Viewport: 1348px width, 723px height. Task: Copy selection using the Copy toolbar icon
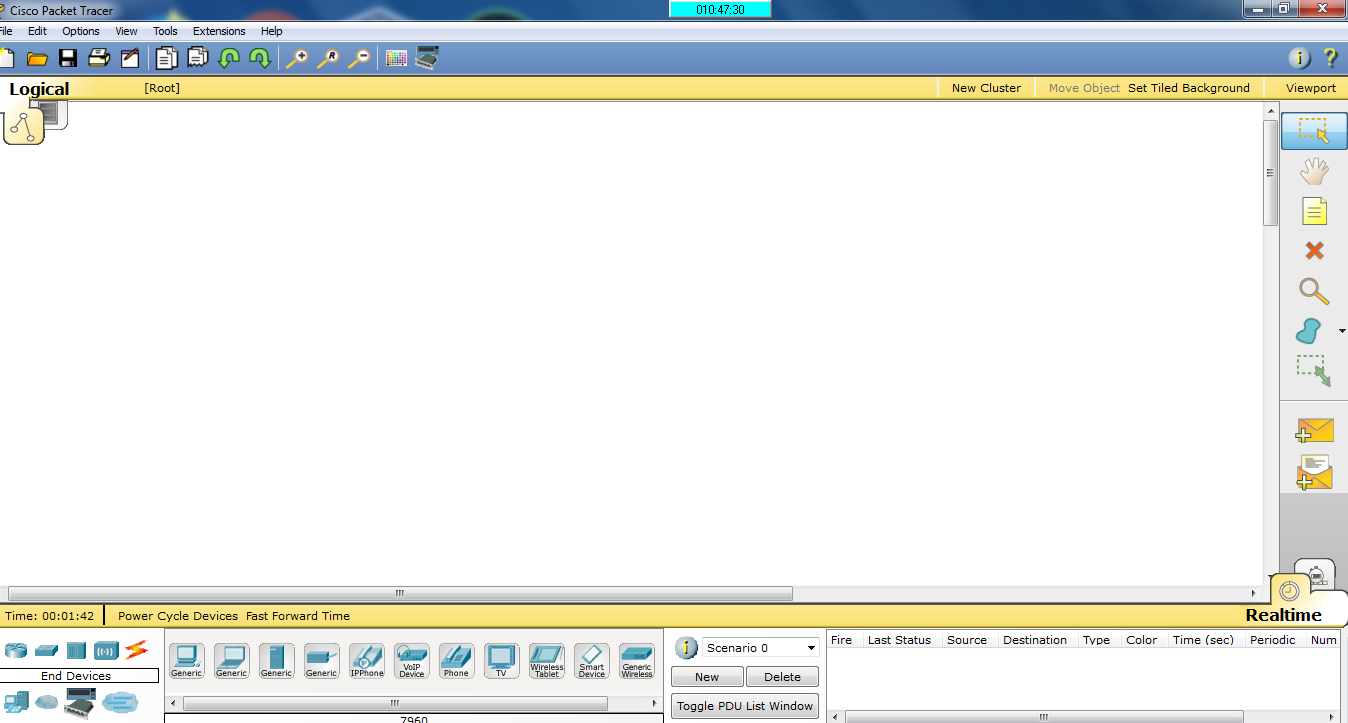(x=166, y=58)
